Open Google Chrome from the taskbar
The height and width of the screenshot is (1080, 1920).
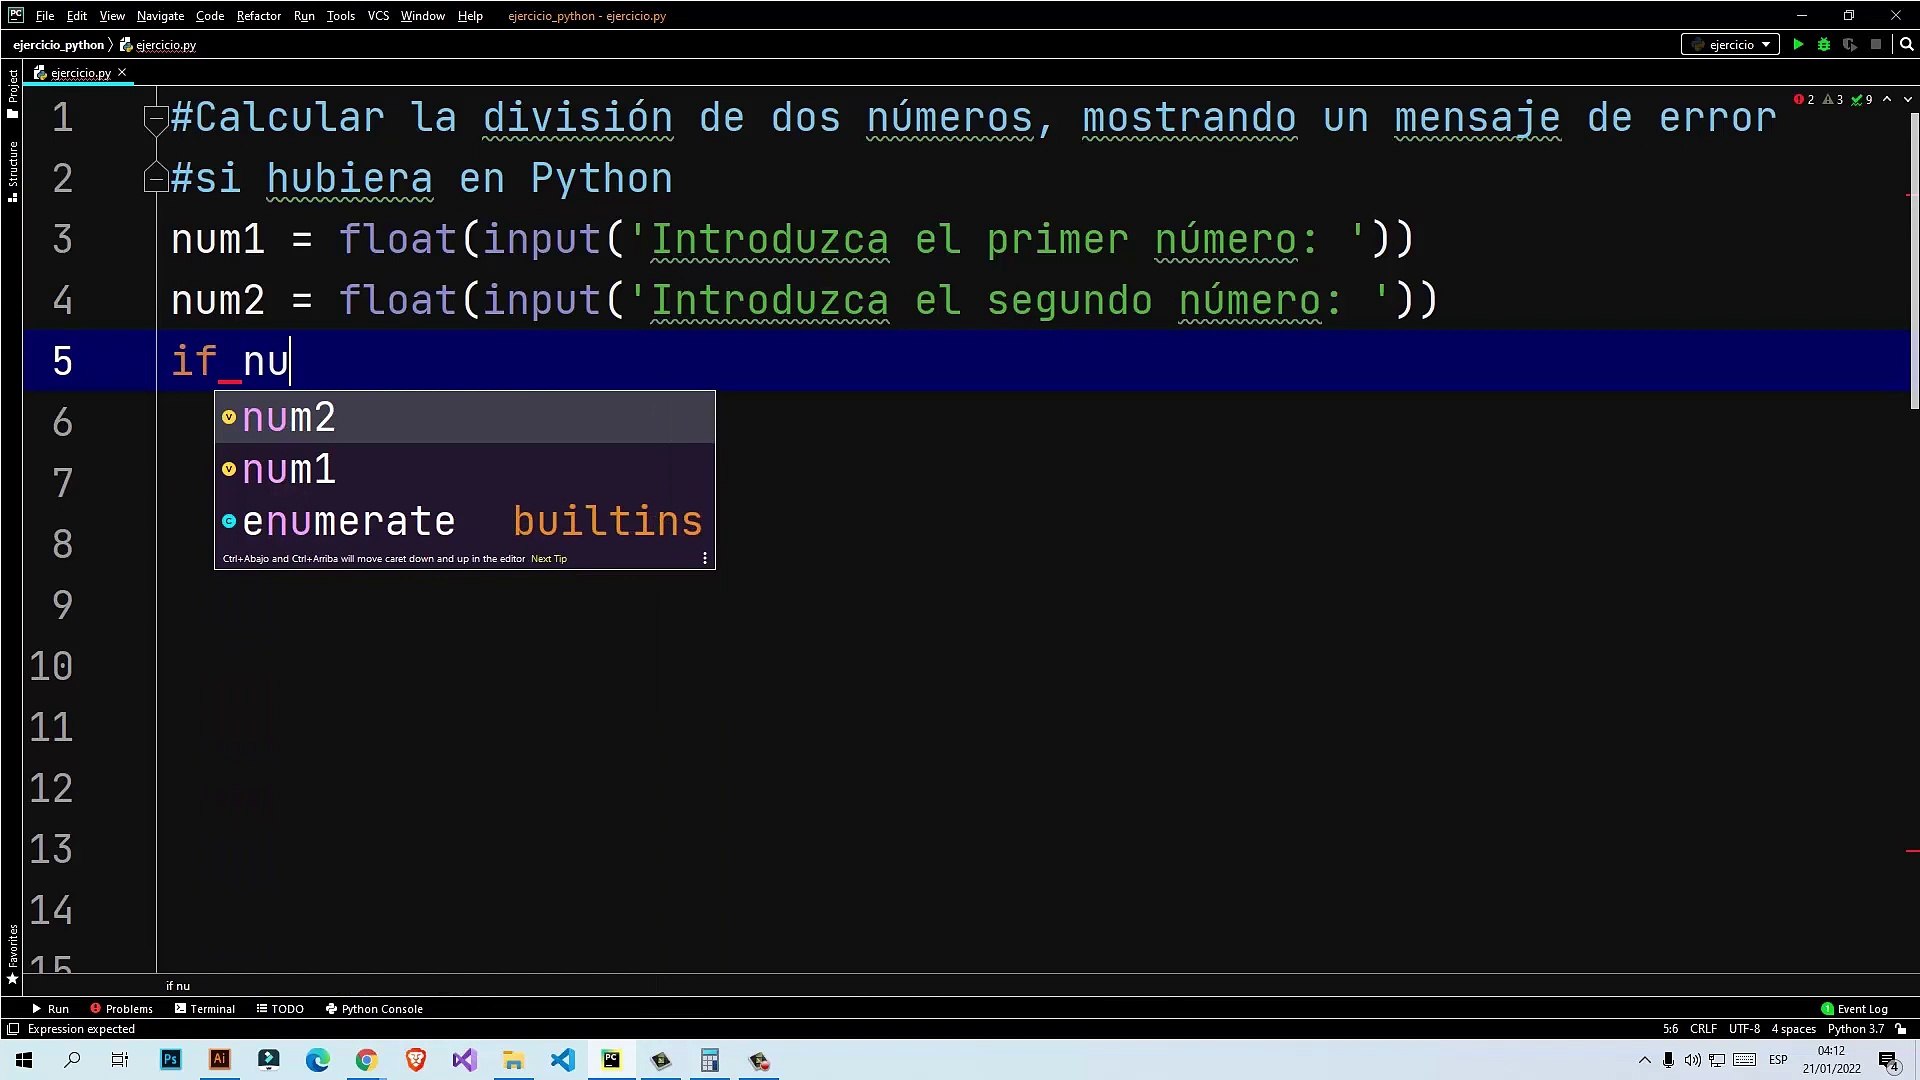(x=366, y=1060)
